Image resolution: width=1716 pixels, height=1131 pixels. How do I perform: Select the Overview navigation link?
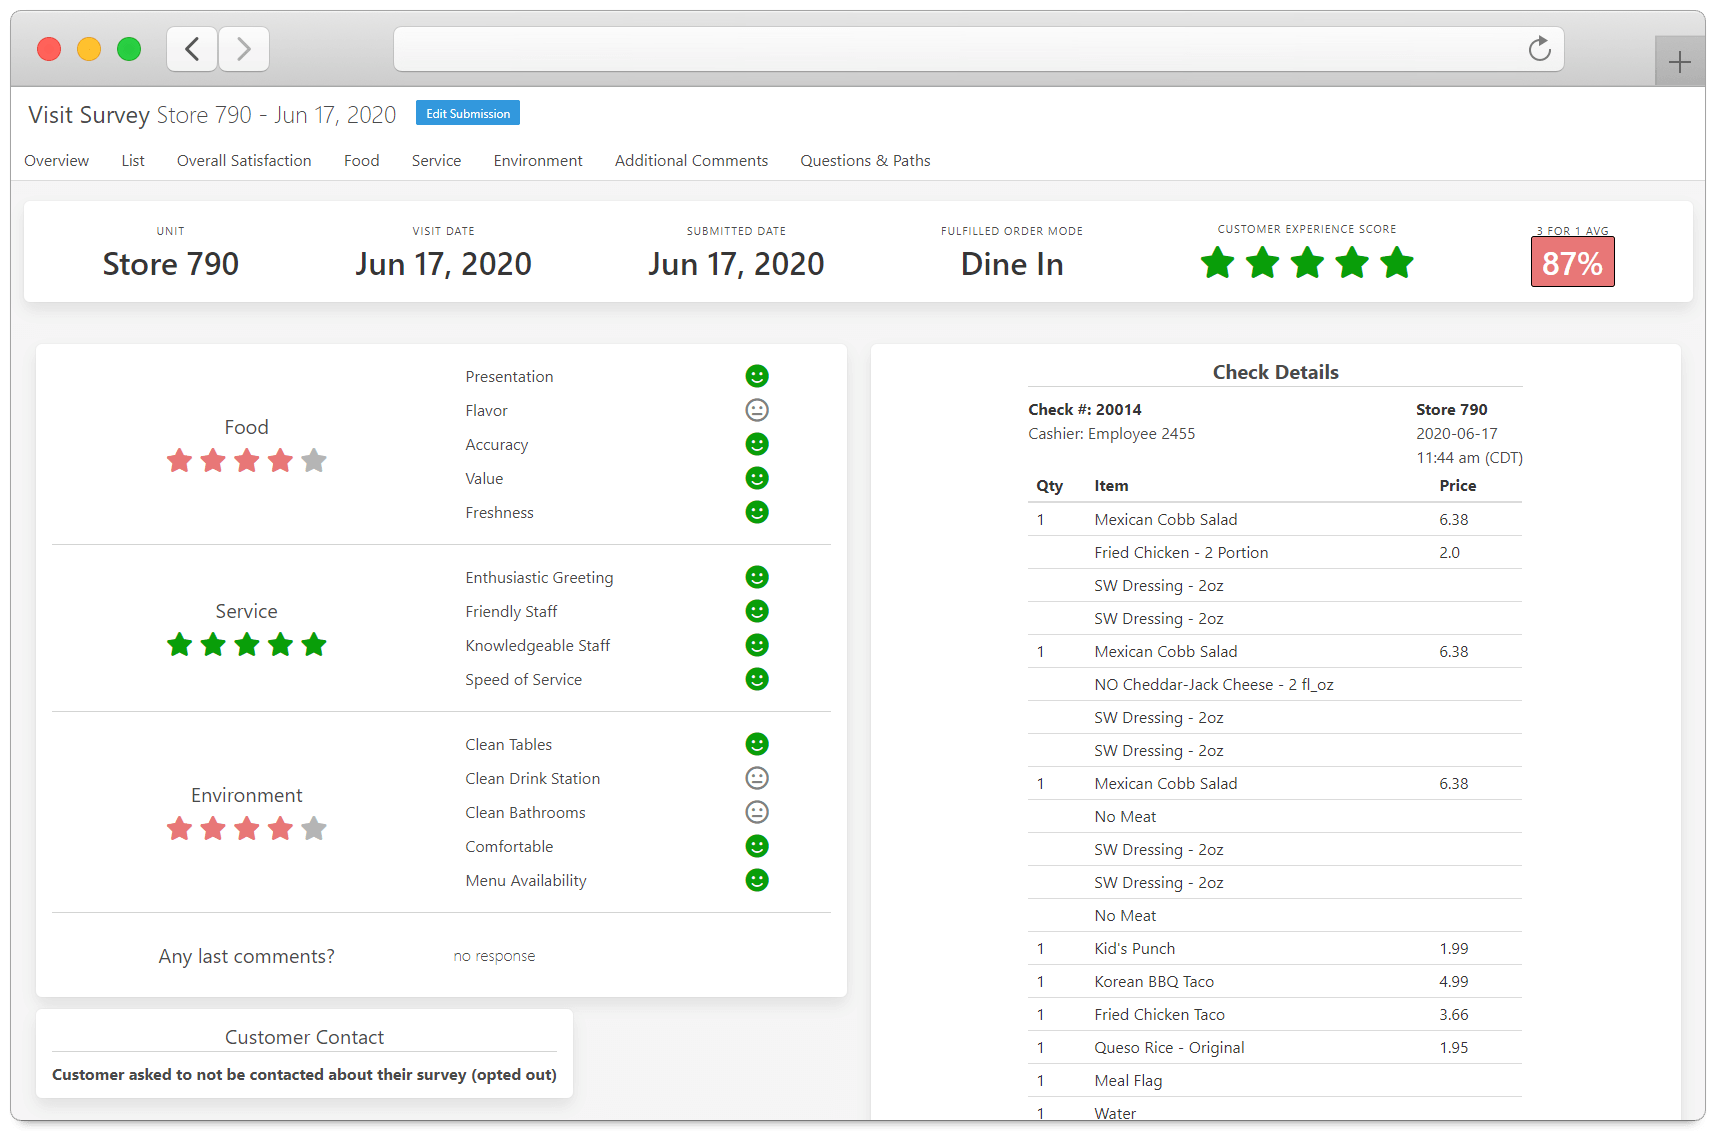[x=56, y=160]
